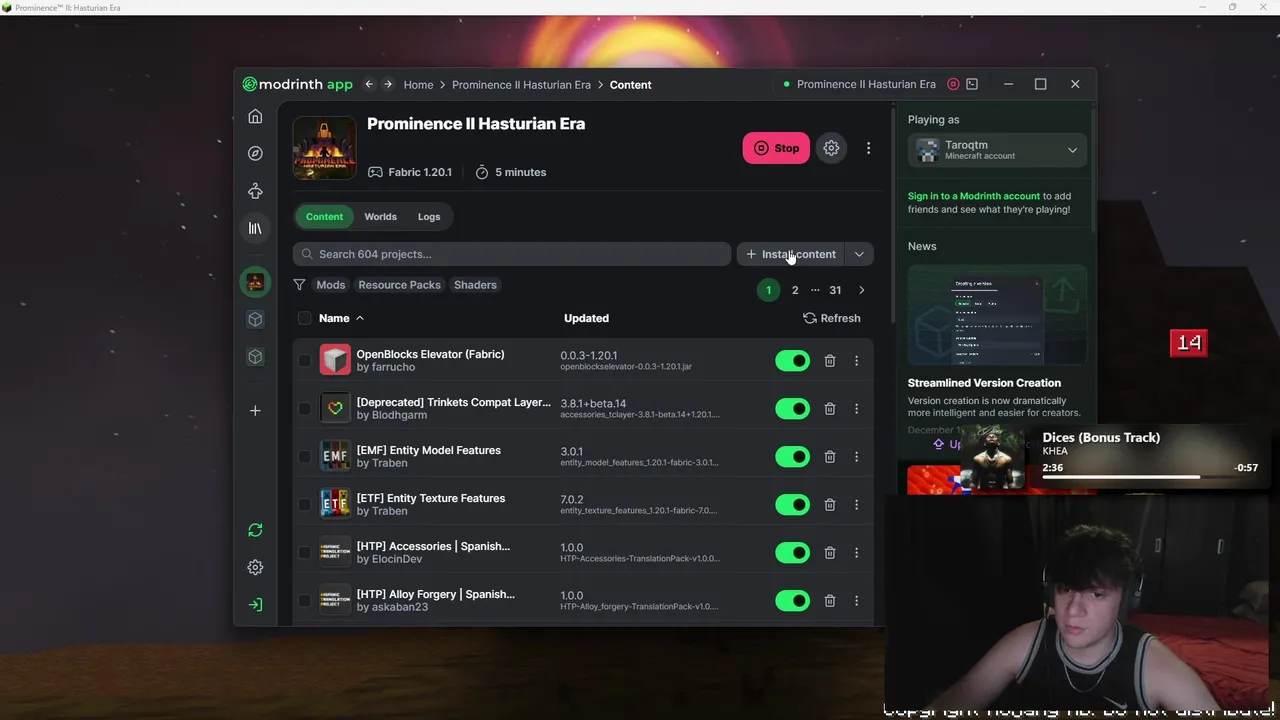The image size is (1280, 720).
Task: Sort by Name column header
Action: point(341,318)
